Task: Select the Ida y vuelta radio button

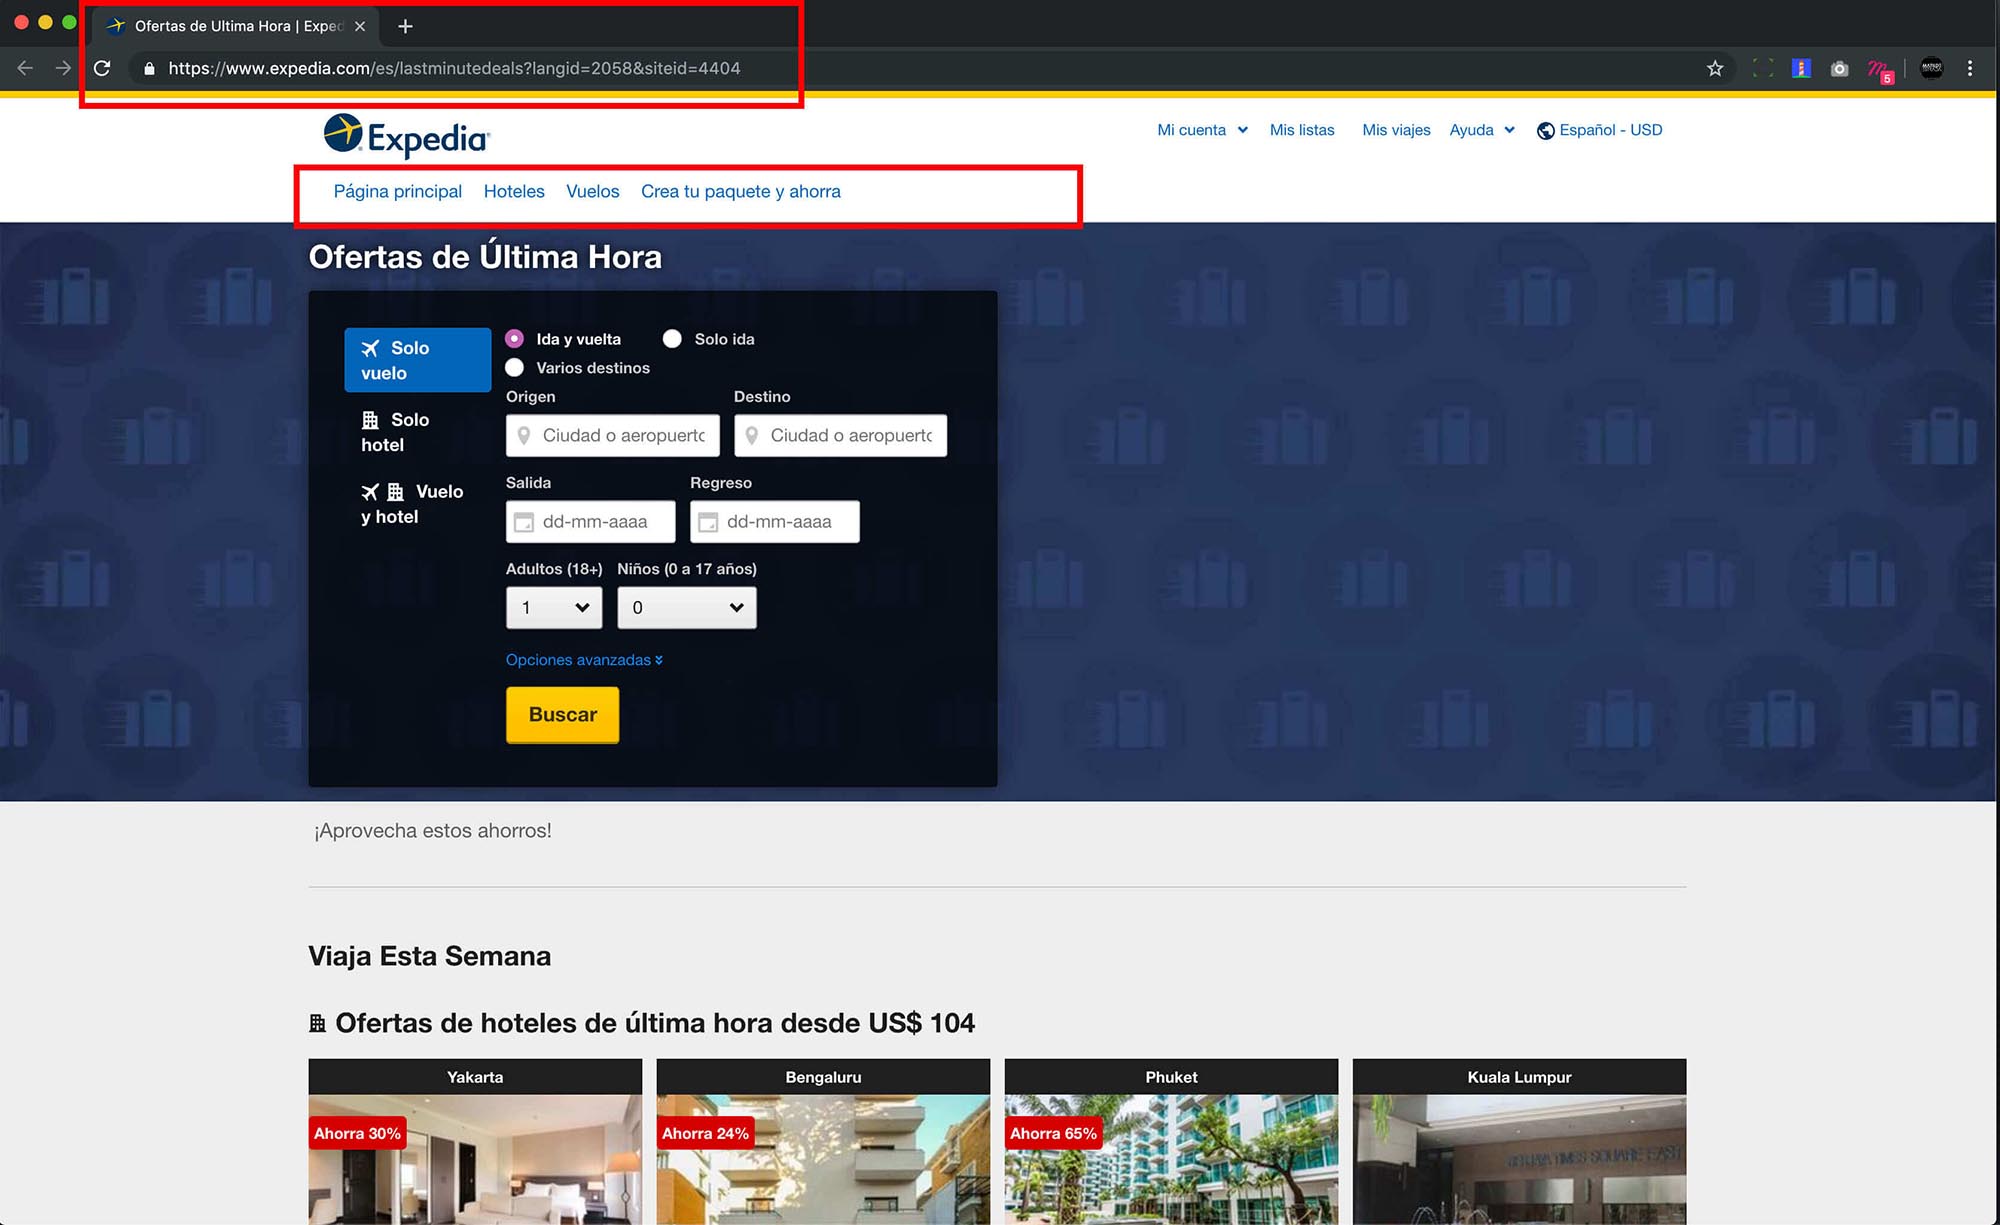Action: coord(515,339)
